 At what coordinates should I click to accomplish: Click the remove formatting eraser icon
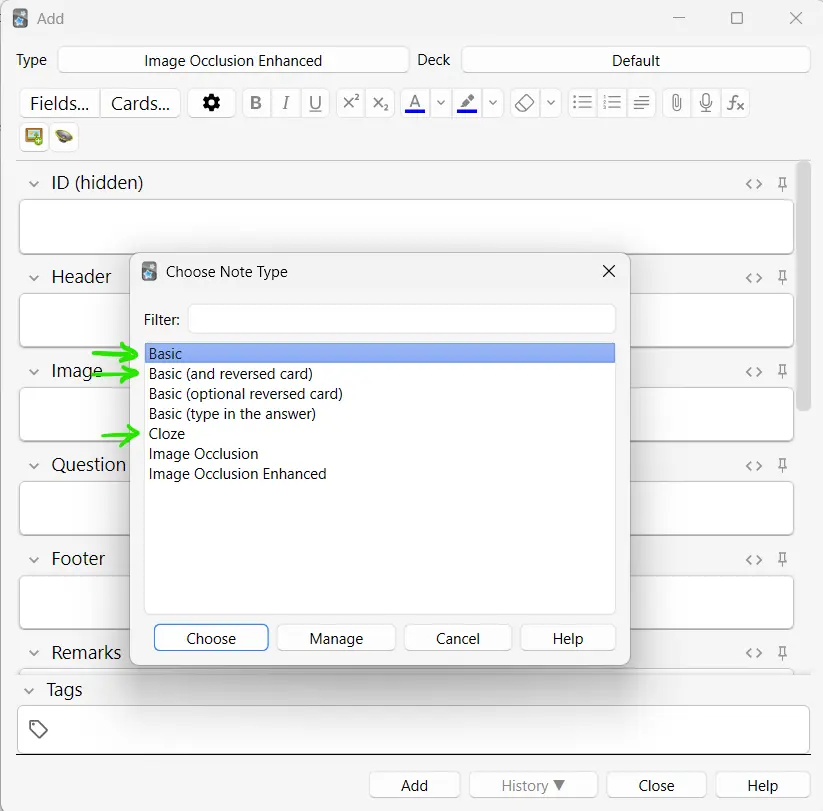524,103
